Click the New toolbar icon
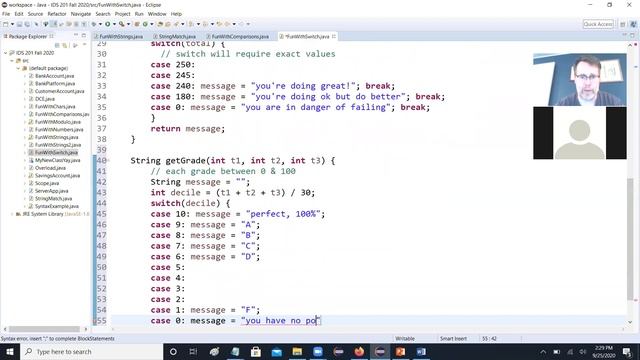The height and width of the screenshot is (360, 640). (6, 24)
